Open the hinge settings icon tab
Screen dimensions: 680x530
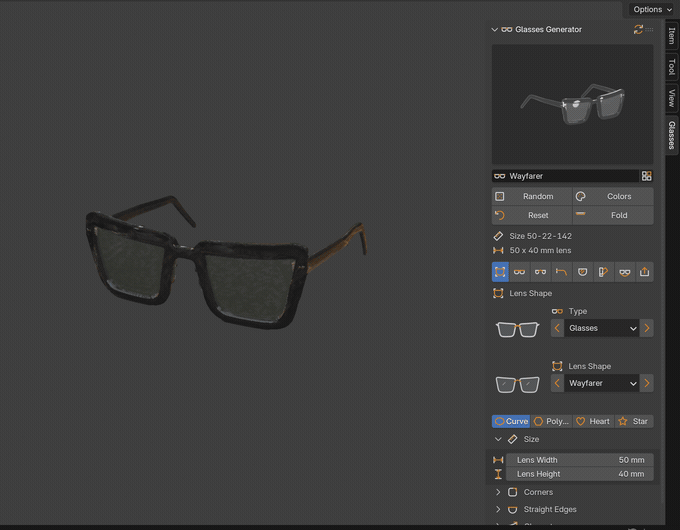[x=603, y=272]
